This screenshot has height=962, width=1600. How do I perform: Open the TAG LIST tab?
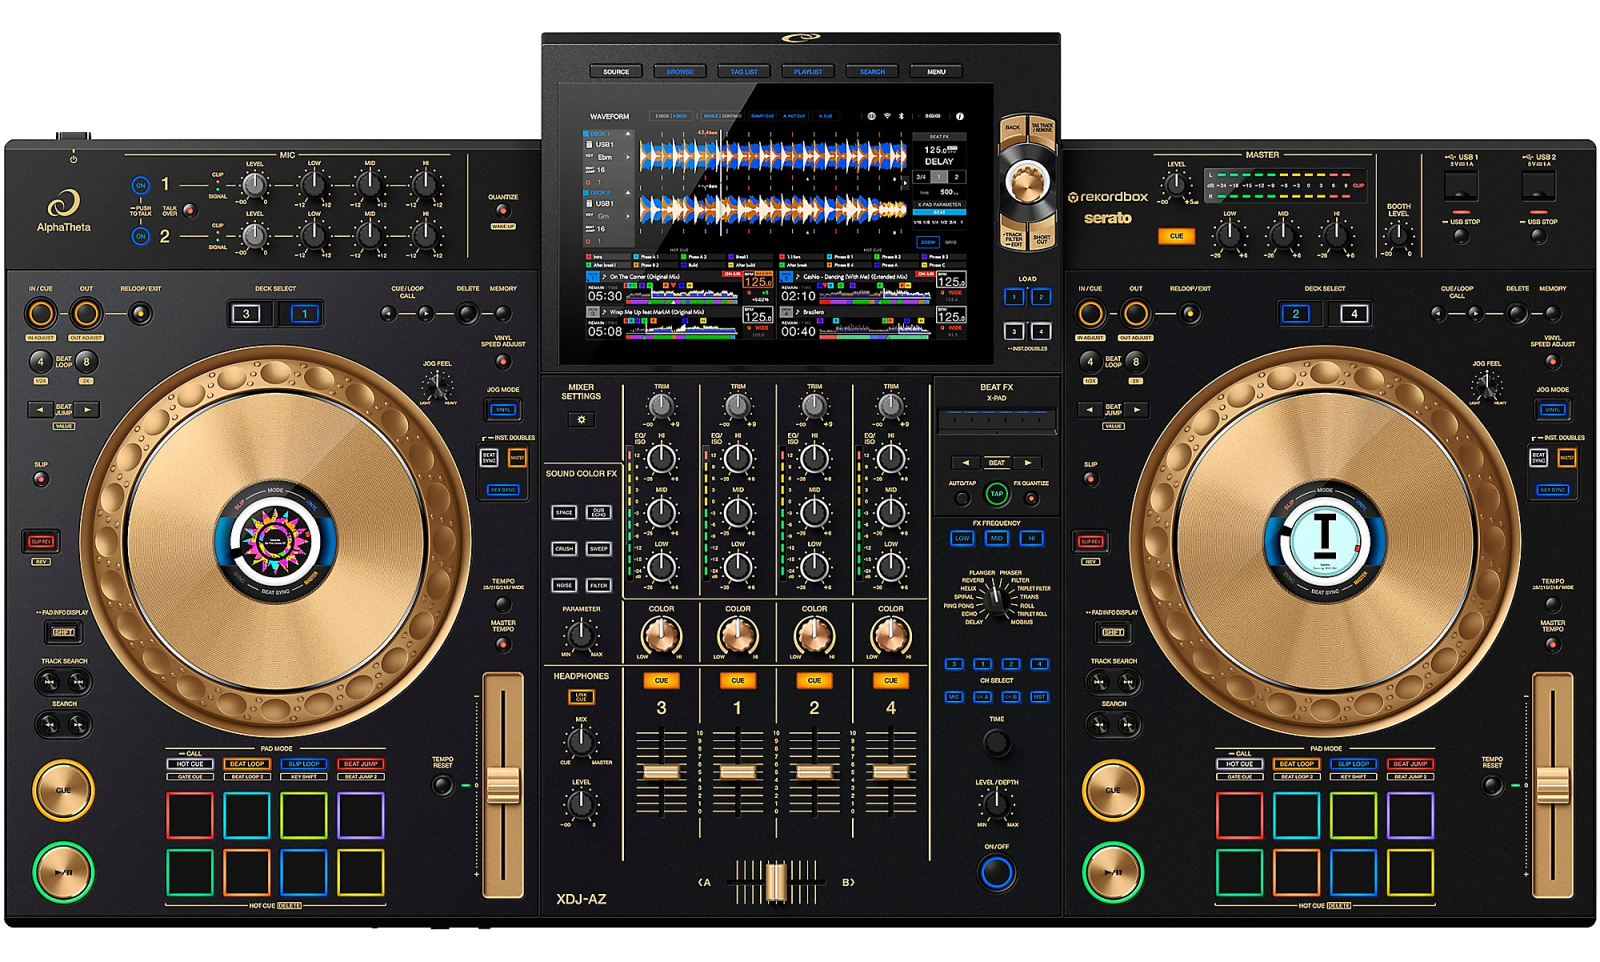coord(744,72)
